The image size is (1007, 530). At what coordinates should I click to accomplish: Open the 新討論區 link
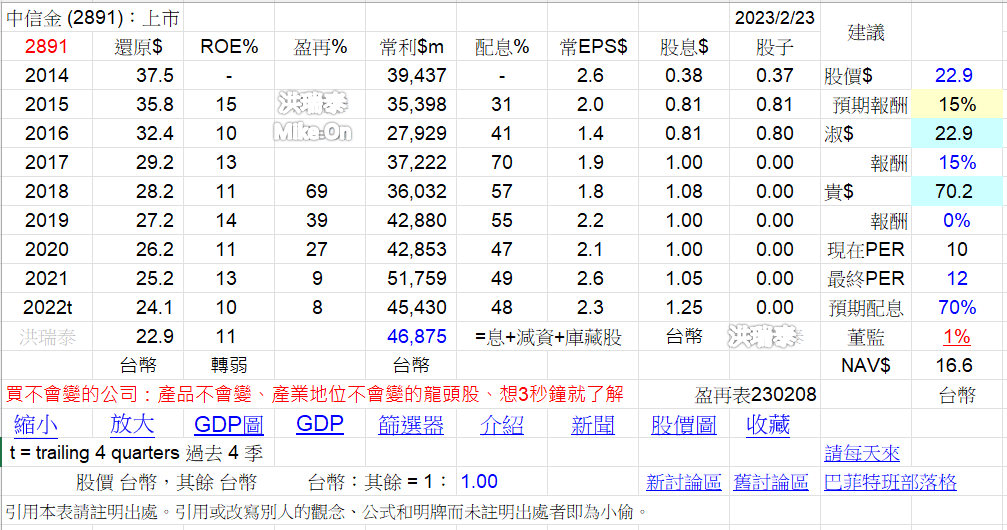click(683, 482)
